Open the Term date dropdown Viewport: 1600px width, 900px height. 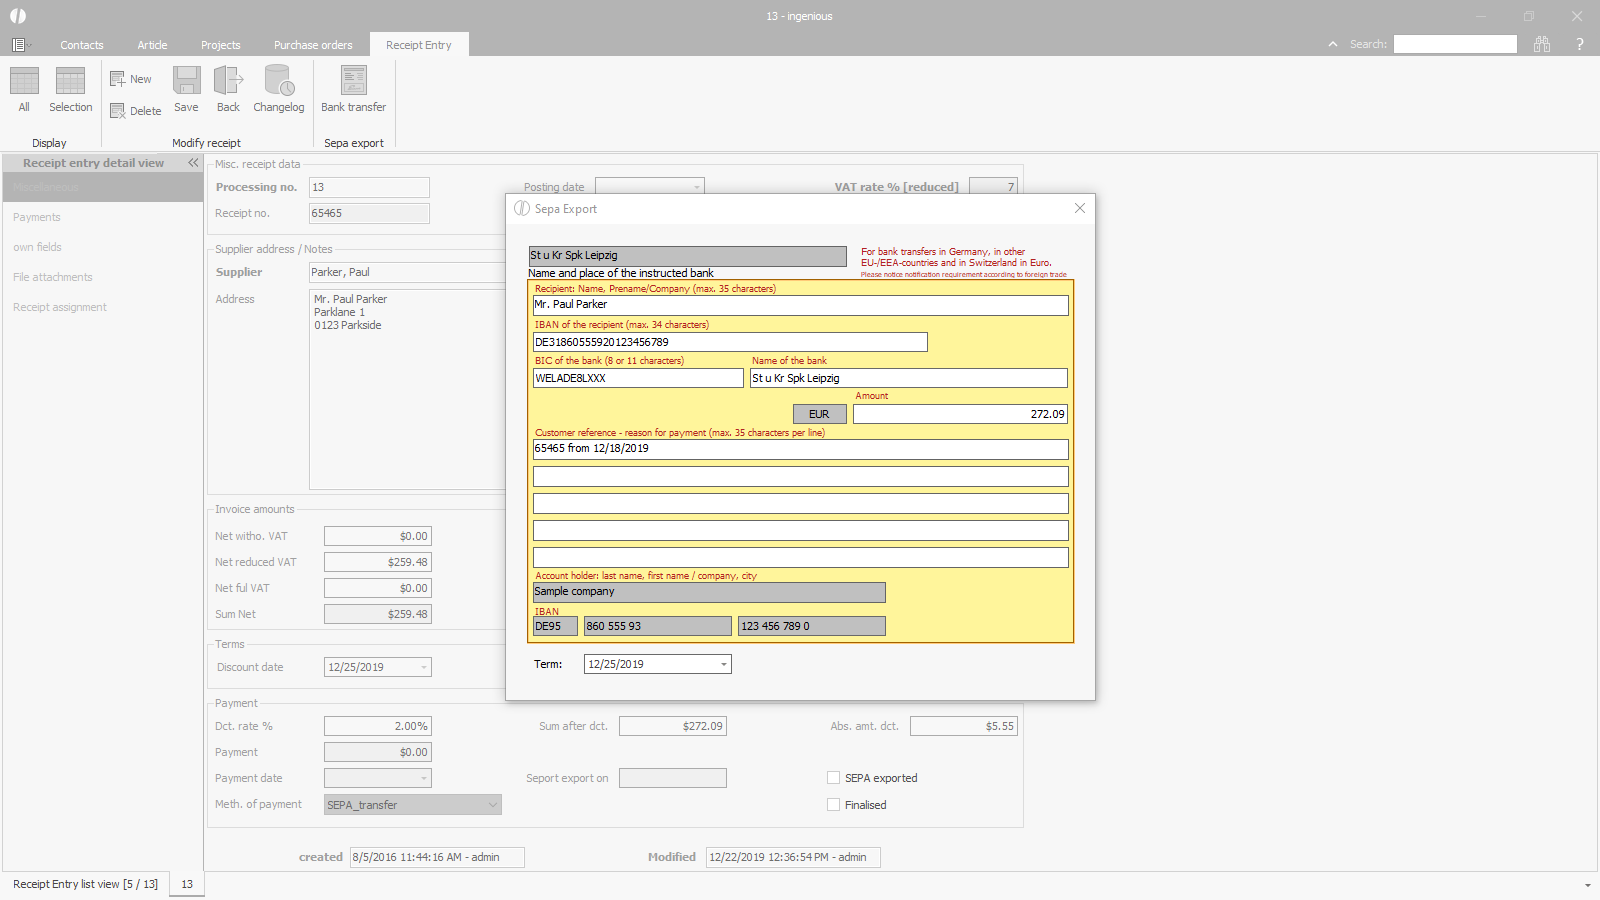click(724, 664)
